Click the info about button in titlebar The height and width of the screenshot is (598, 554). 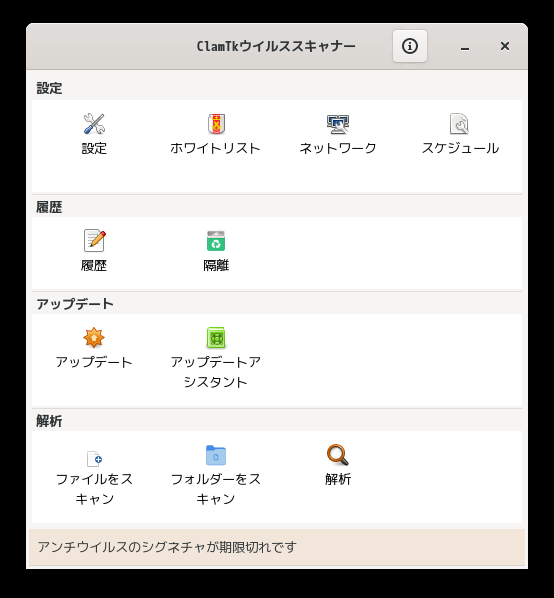pos(410,46)
